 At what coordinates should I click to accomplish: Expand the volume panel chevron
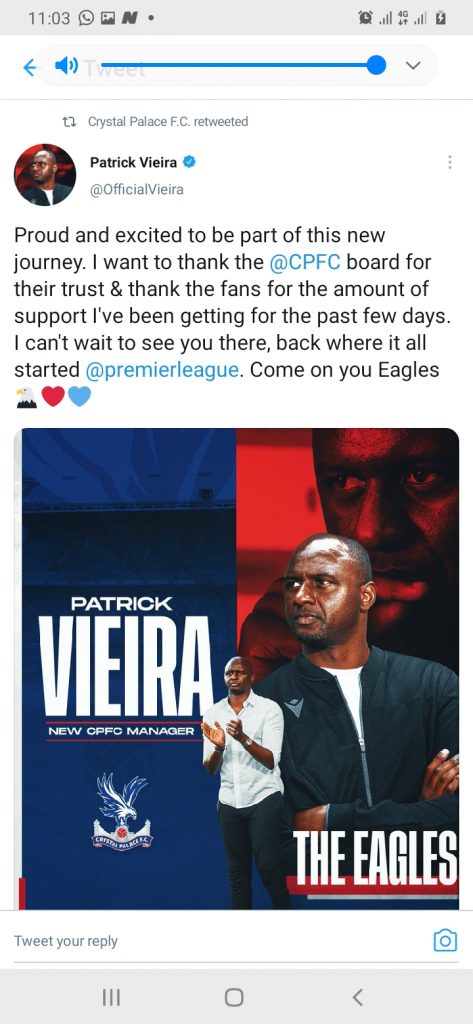coord(413,65)
